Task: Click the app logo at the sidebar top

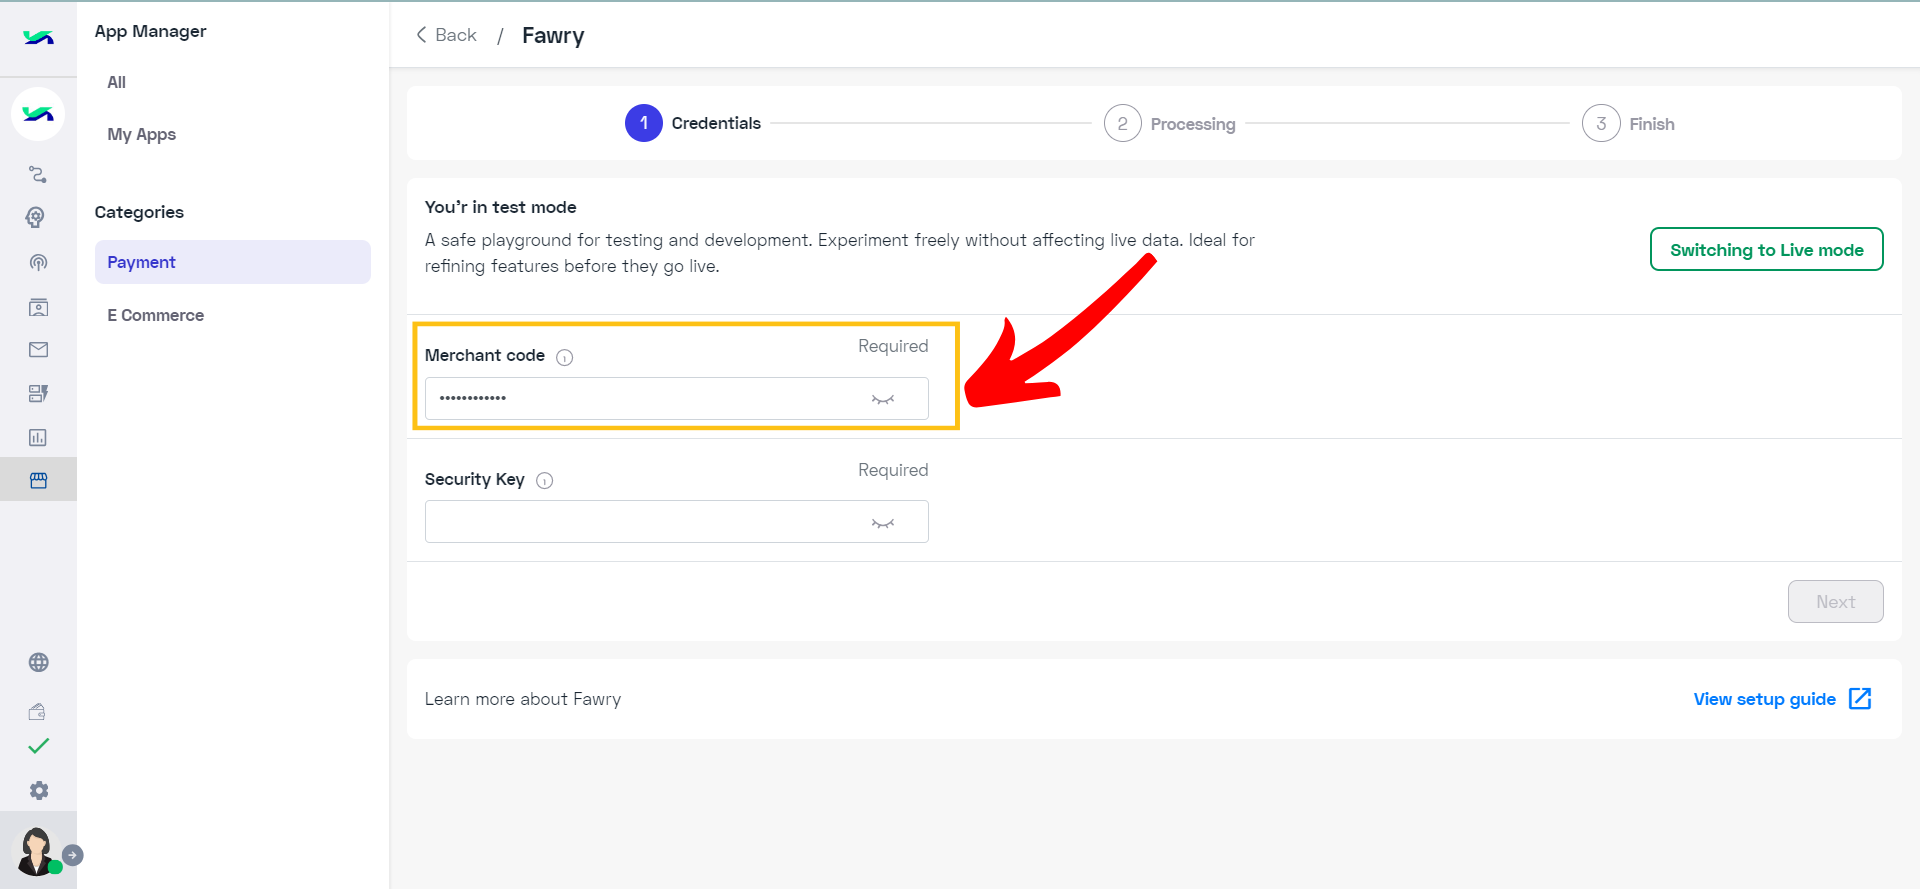Action: pyautogui.click(x=38, y=38)
